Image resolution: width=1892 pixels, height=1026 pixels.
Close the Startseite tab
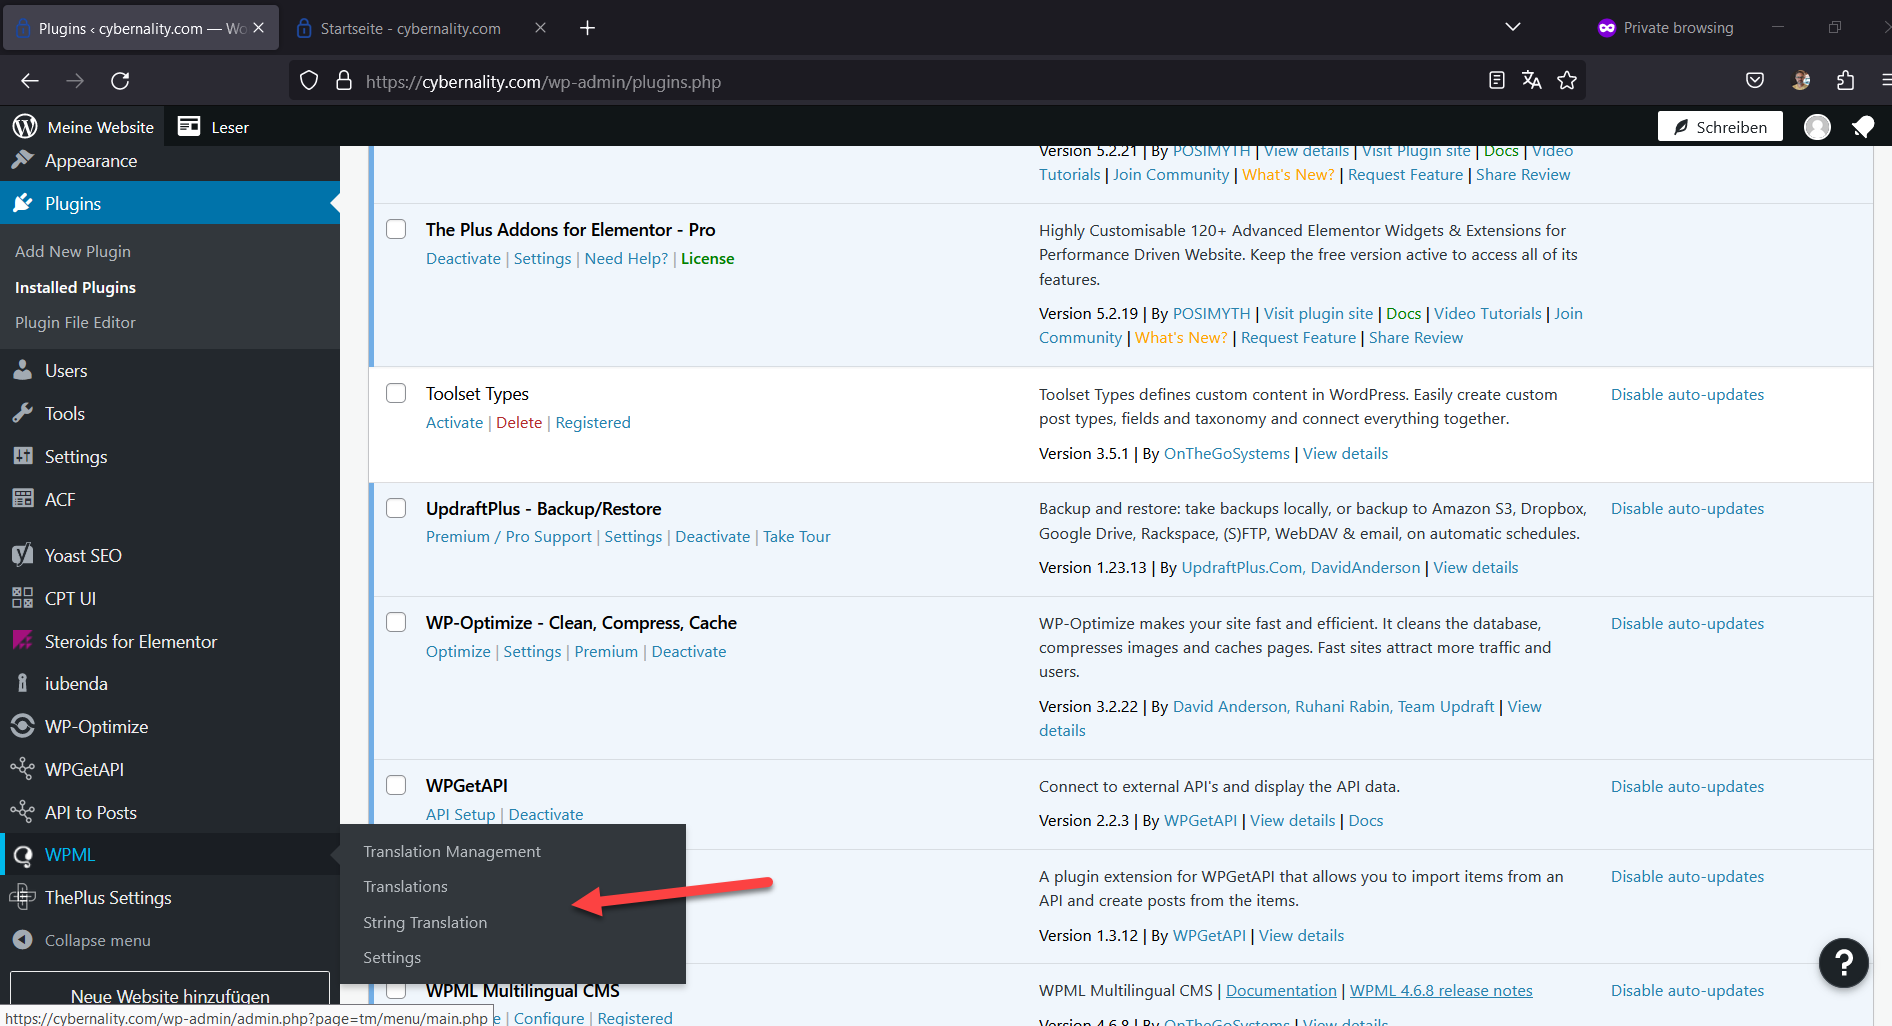(x=540, y=28)
